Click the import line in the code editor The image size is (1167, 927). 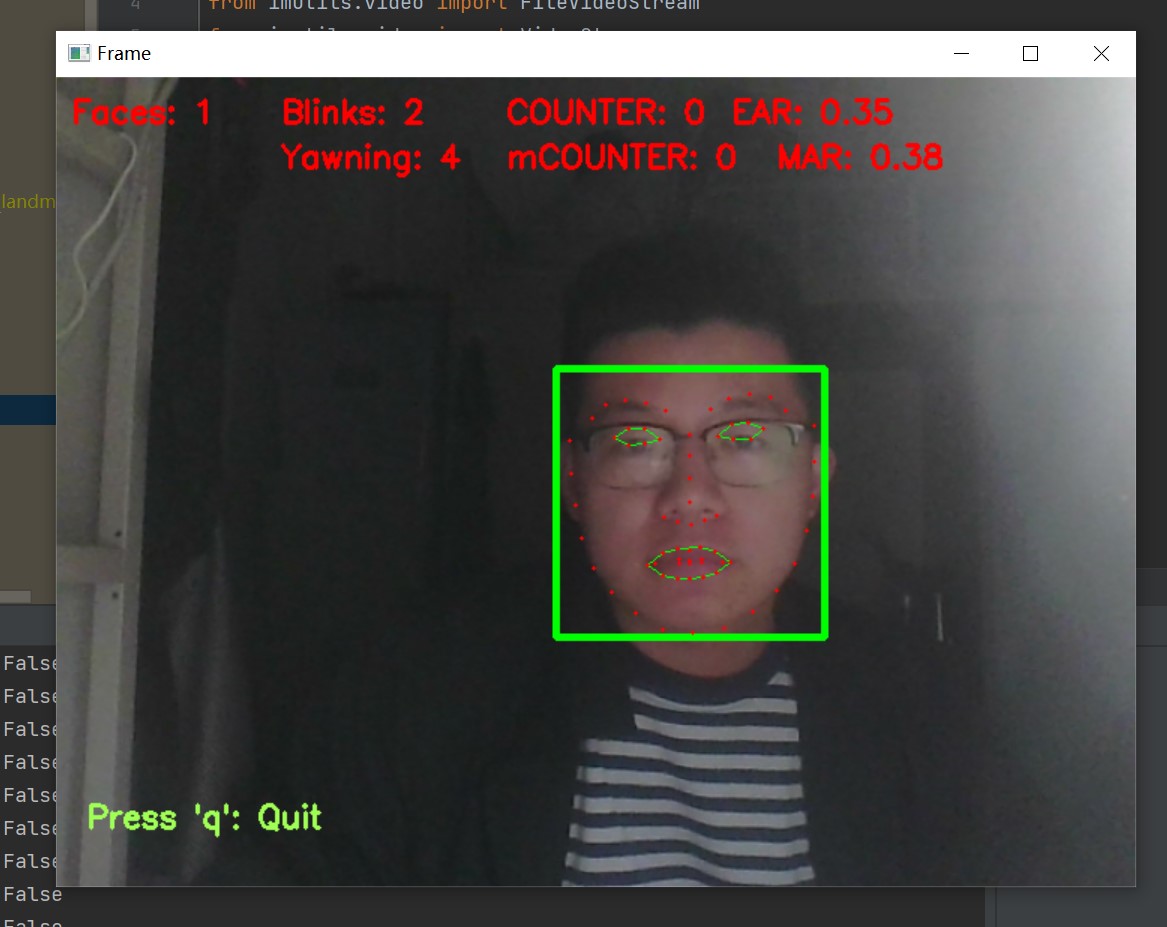tap(454, 6)
